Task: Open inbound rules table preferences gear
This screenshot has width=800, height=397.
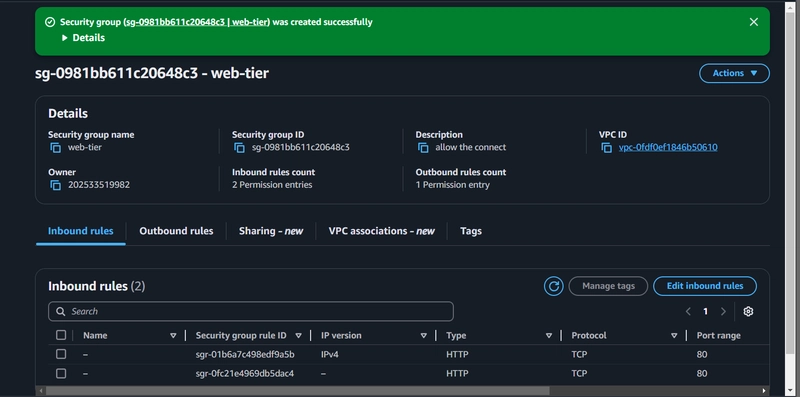Action: point(748,311)
